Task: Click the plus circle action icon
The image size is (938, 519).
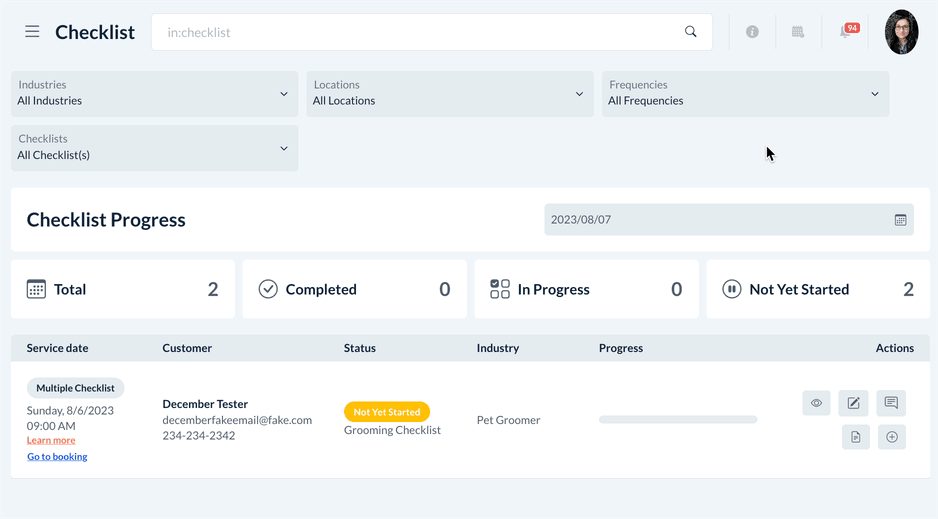Action: (892, 437)
